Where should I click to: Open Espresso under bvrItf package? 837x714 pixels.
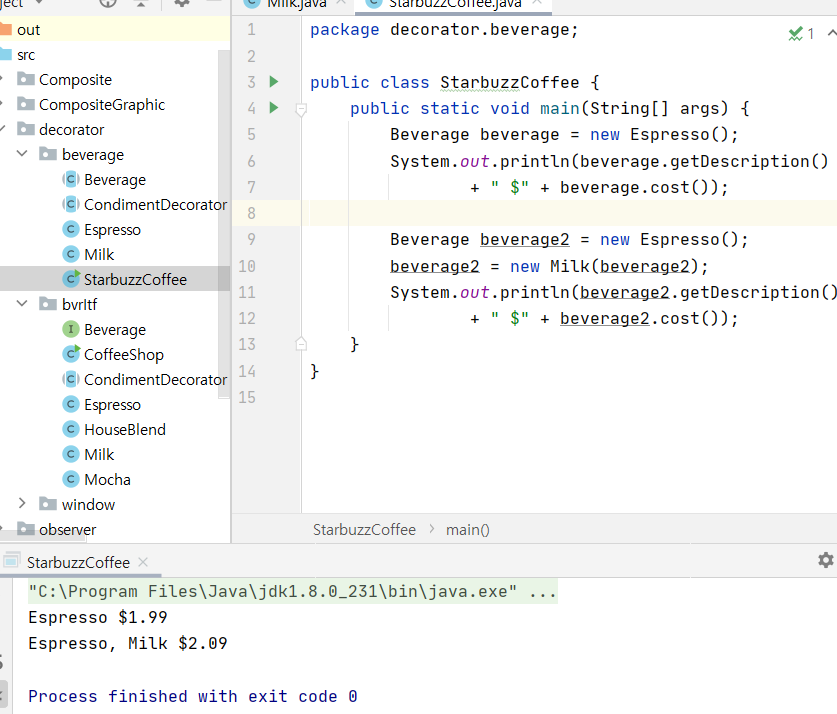coord(112,404)
